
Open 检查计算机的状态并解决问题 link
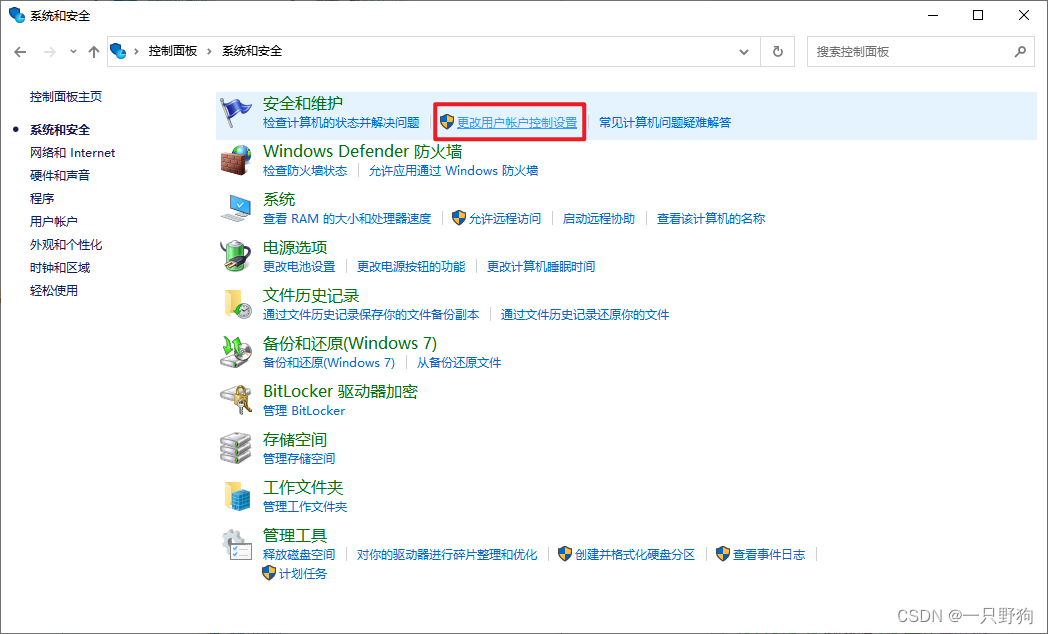[341, 123]
